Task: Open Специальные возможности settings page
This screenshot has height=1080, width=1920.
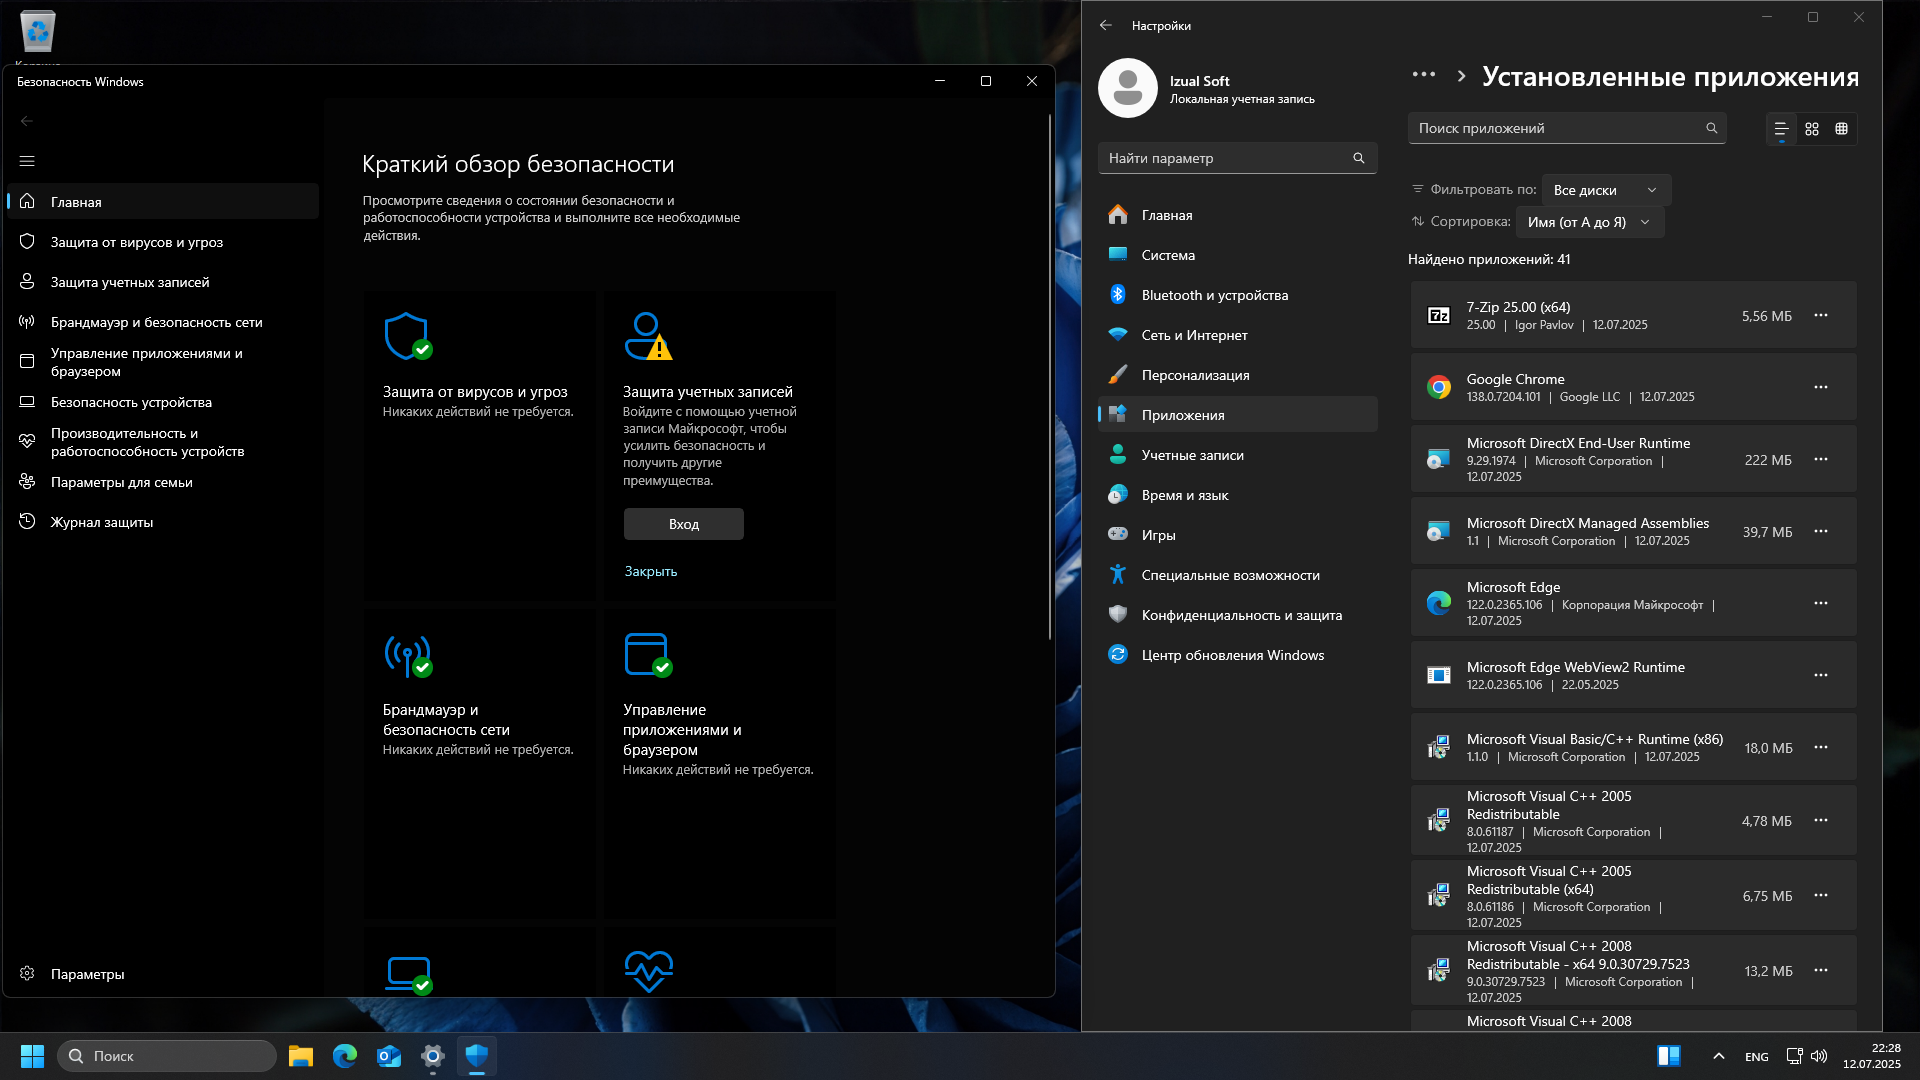Action: 1237,575
